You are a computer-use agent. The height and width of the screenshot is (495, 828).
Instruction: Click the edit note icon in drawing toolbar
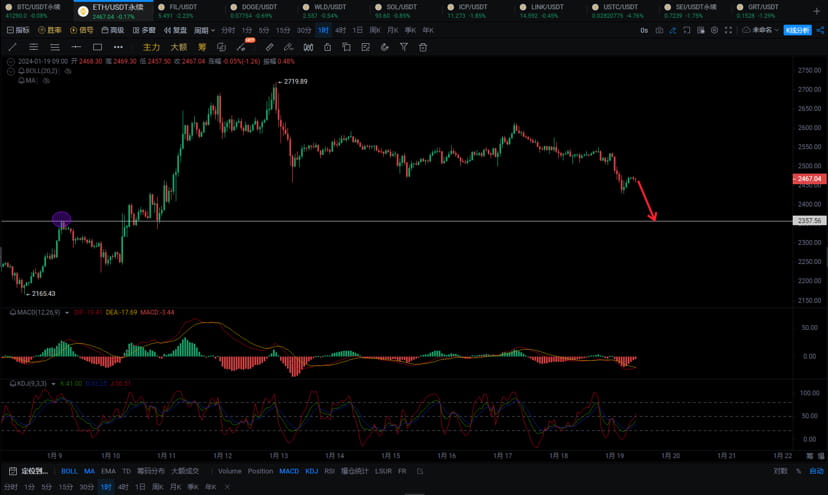365,48
